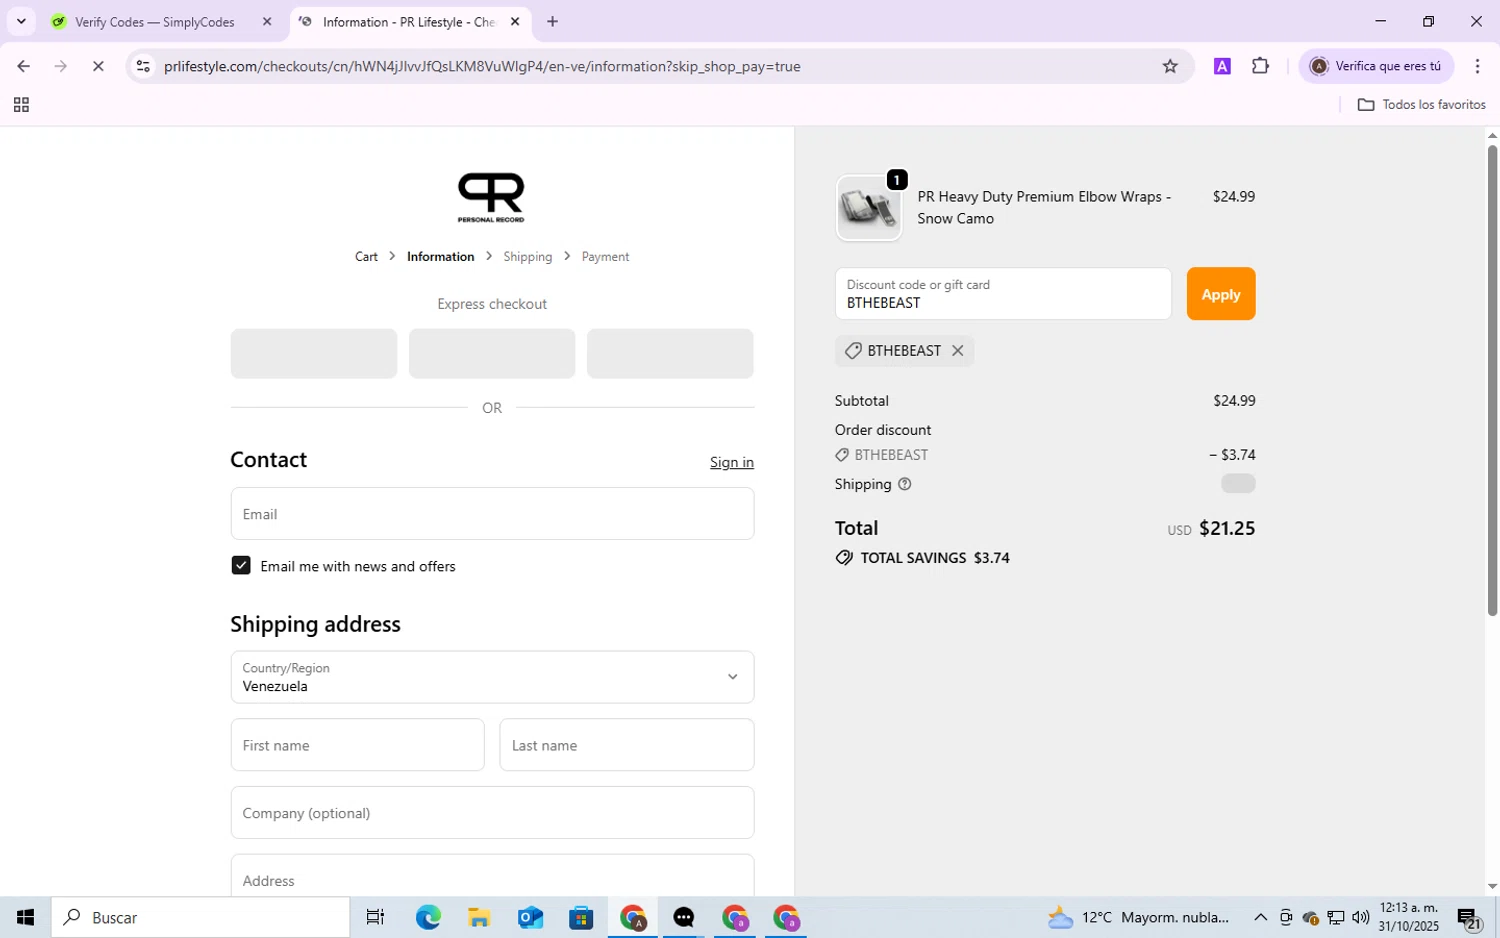Open the Country/Region dropdown
1500x938 pixels.
coord(492,677)
